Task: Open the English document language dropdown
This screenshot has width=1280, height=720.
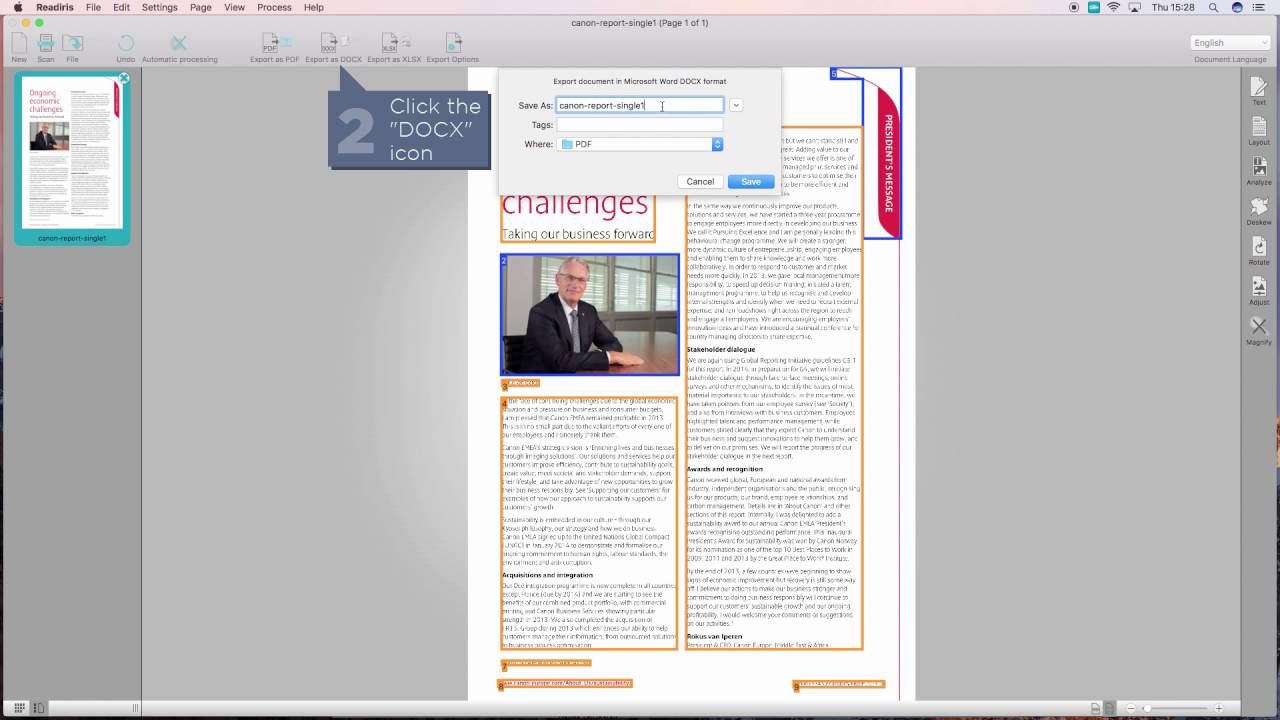Action: pos(1228,42)
